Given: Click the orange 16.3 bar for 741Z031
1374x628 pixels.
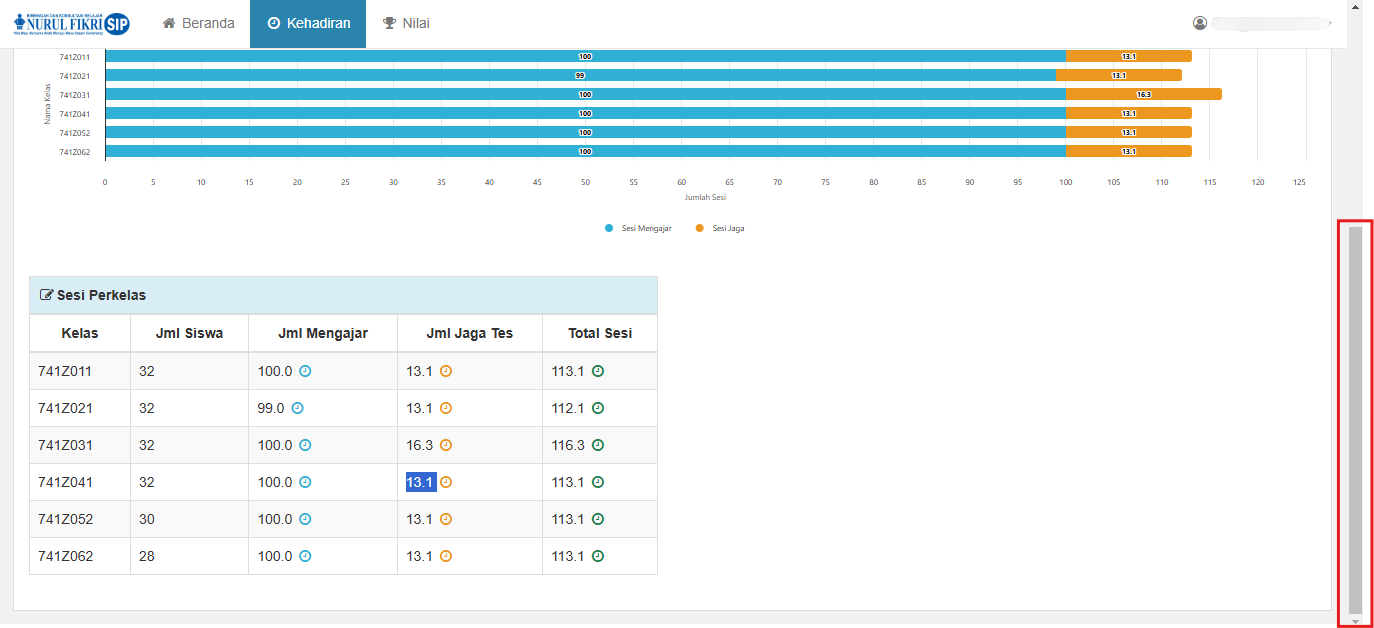Looking at the screenshot, I should coord(1143,94).
